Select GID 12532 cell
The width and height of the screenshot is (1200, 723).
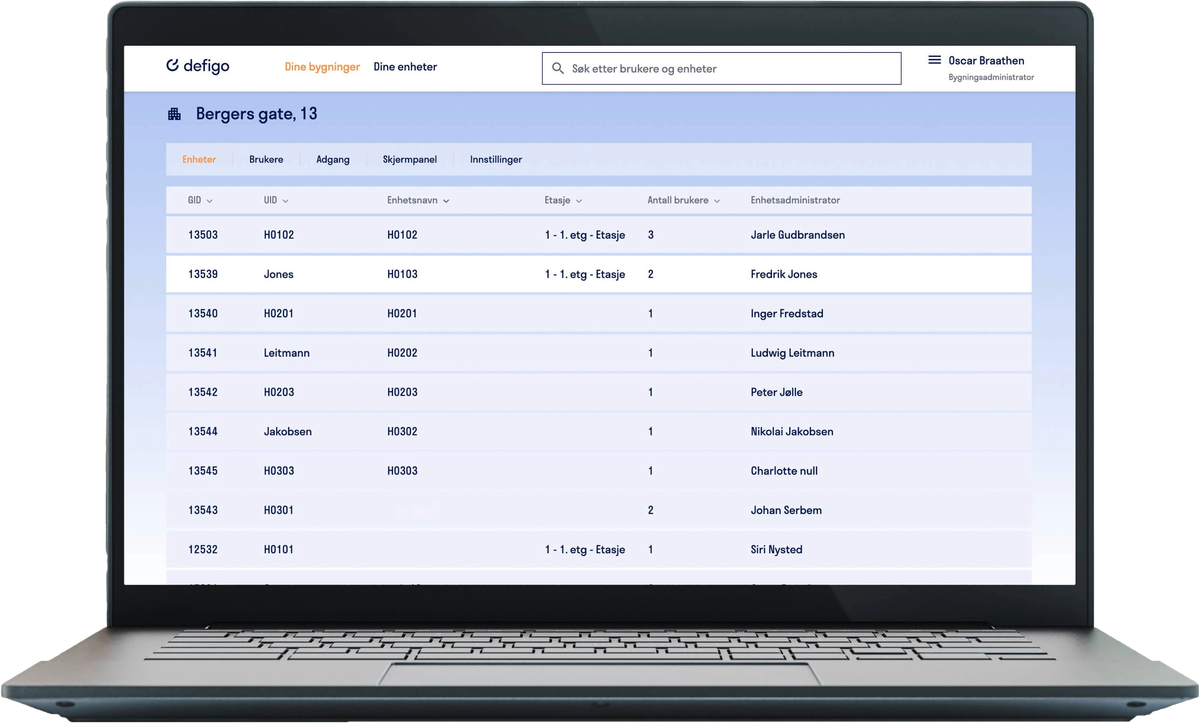pyautogui.click(x=203, y=550)
